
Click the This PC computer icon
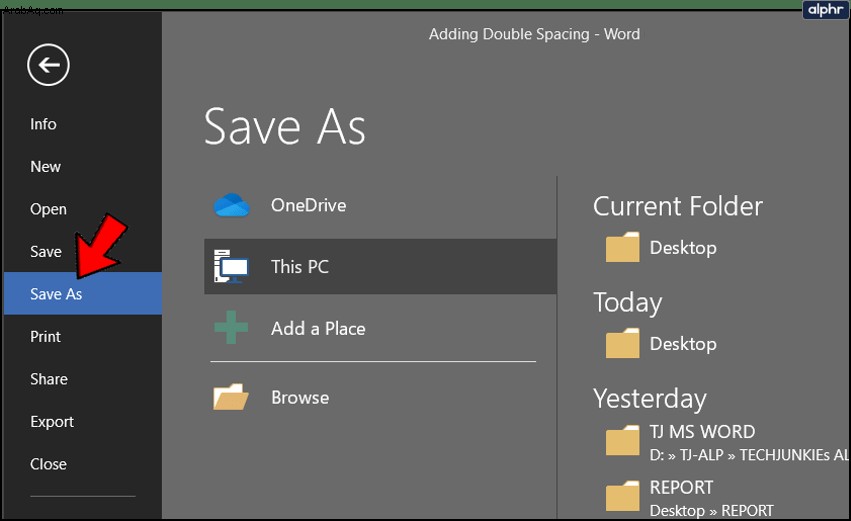231,266
